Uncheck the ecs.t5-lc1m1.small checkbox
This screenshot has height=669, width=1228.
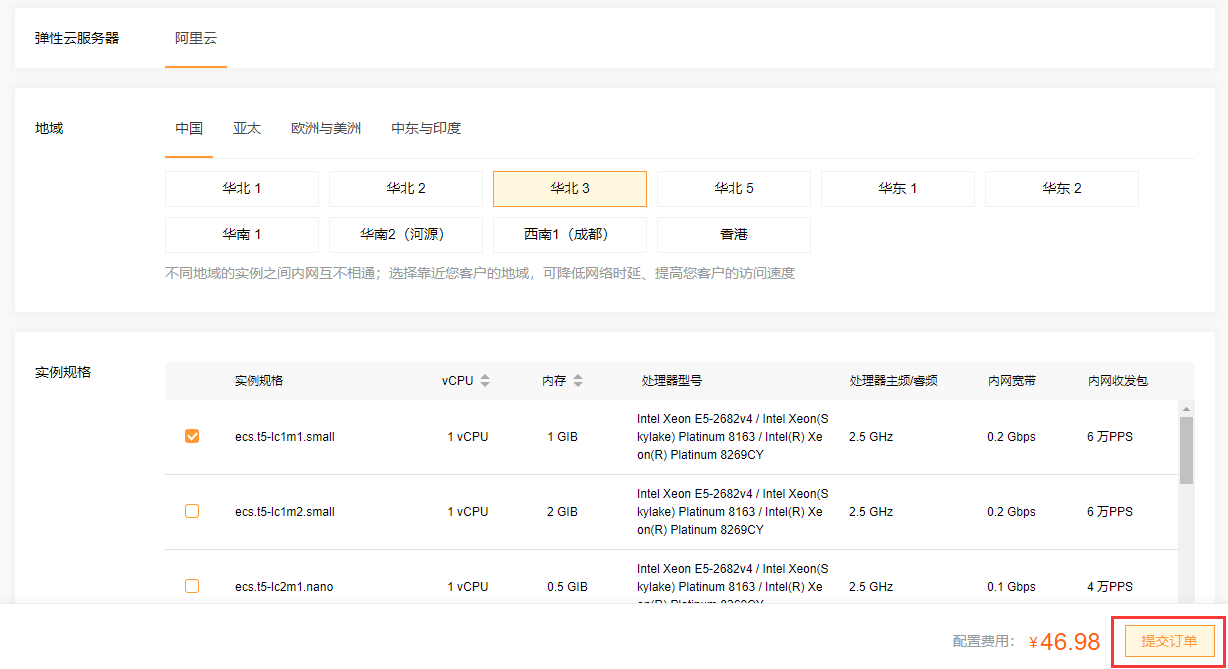click(x=192, y=436)
